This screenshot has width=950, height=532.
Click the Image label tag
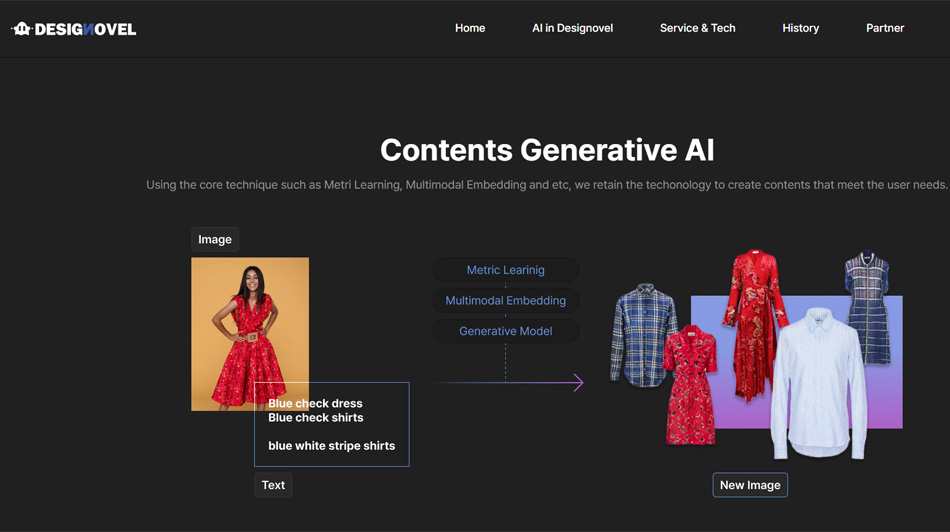pos(215,239)
